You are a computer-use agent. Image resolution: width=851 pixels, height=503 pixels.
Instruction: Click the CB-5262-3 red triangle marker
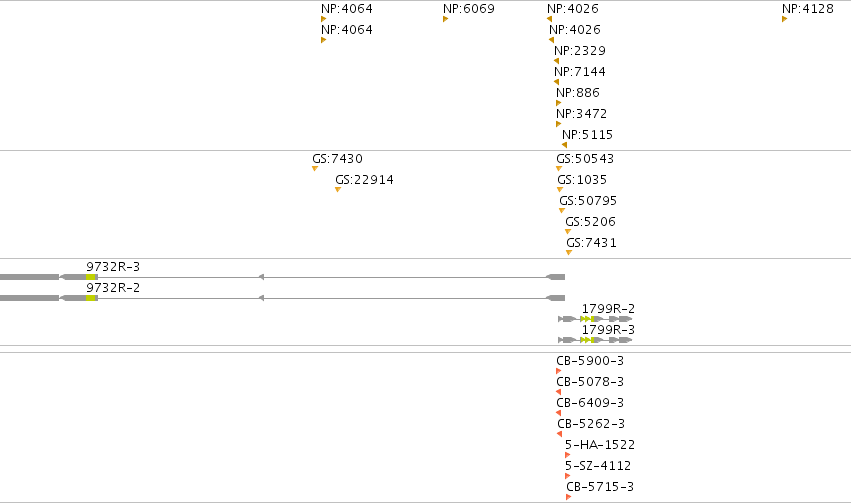[x=560, y=434]
